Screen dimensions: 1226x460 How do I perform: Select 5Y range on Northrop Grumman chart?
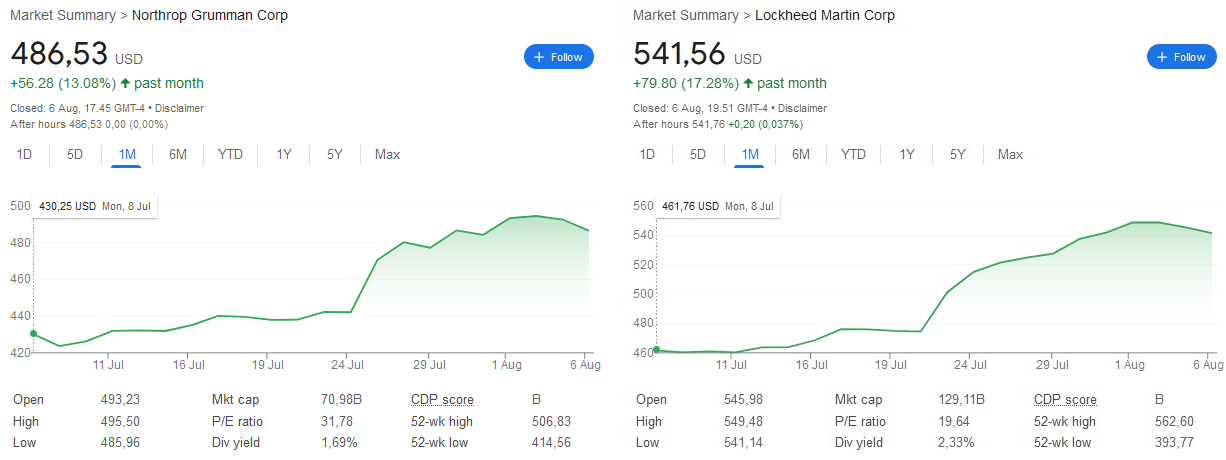(x=335, y=154)
